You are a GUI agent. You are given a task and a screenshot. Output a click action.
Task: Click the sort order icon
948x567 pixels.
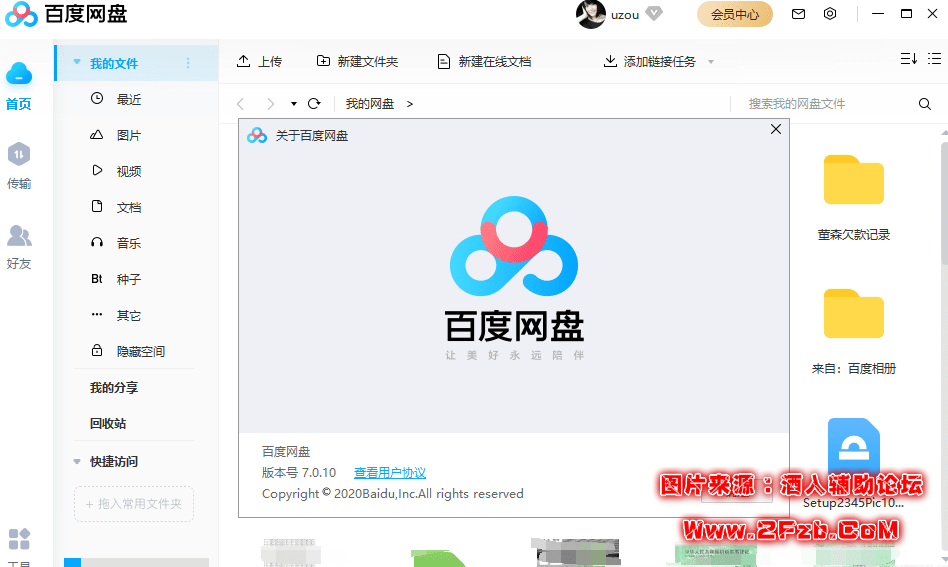point(909,59)
